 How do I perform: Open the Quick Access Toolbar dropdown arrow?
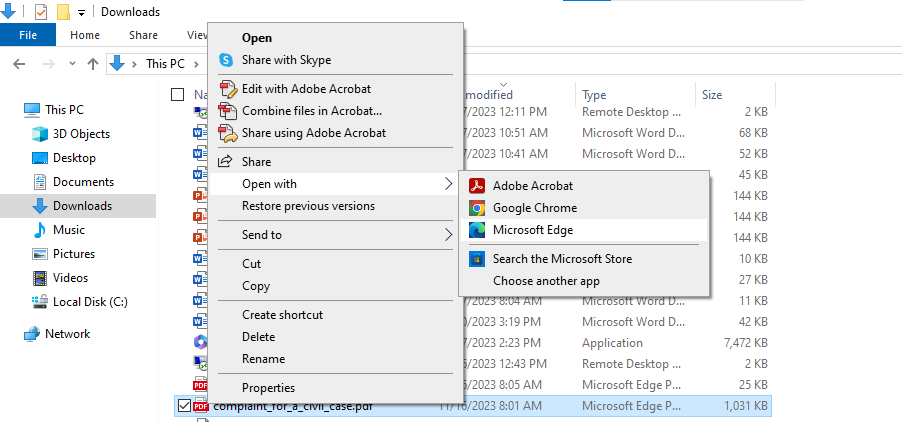tap(81, 12)
